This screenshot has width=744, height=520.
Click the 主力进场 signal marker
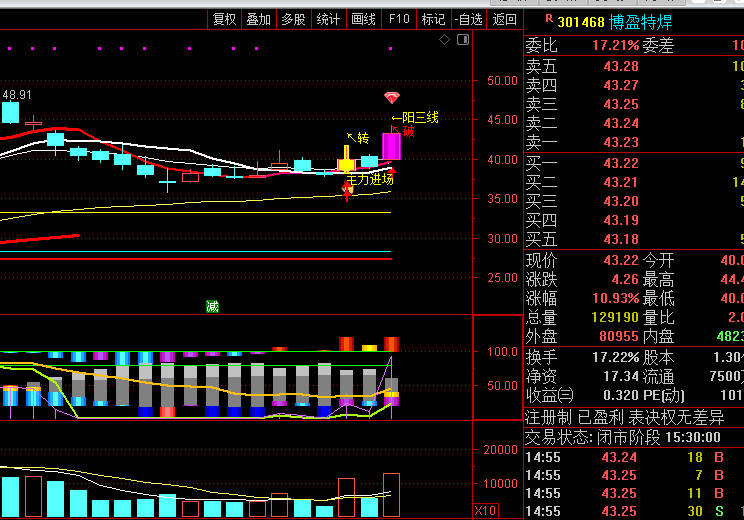pos(369,180)
